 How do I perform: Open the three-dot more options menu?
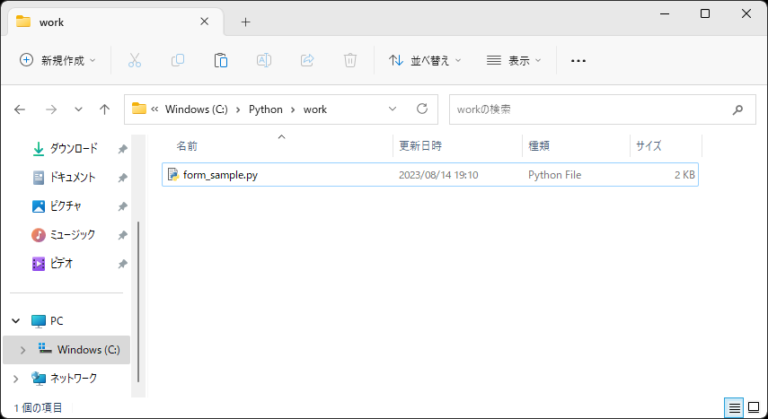(x=578, y=60)
